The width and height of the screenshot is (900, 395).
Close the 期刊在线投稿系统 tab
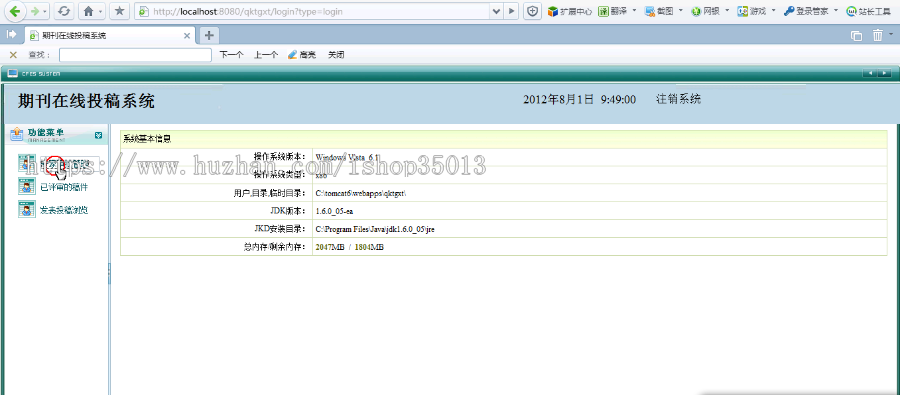(187, 36)
